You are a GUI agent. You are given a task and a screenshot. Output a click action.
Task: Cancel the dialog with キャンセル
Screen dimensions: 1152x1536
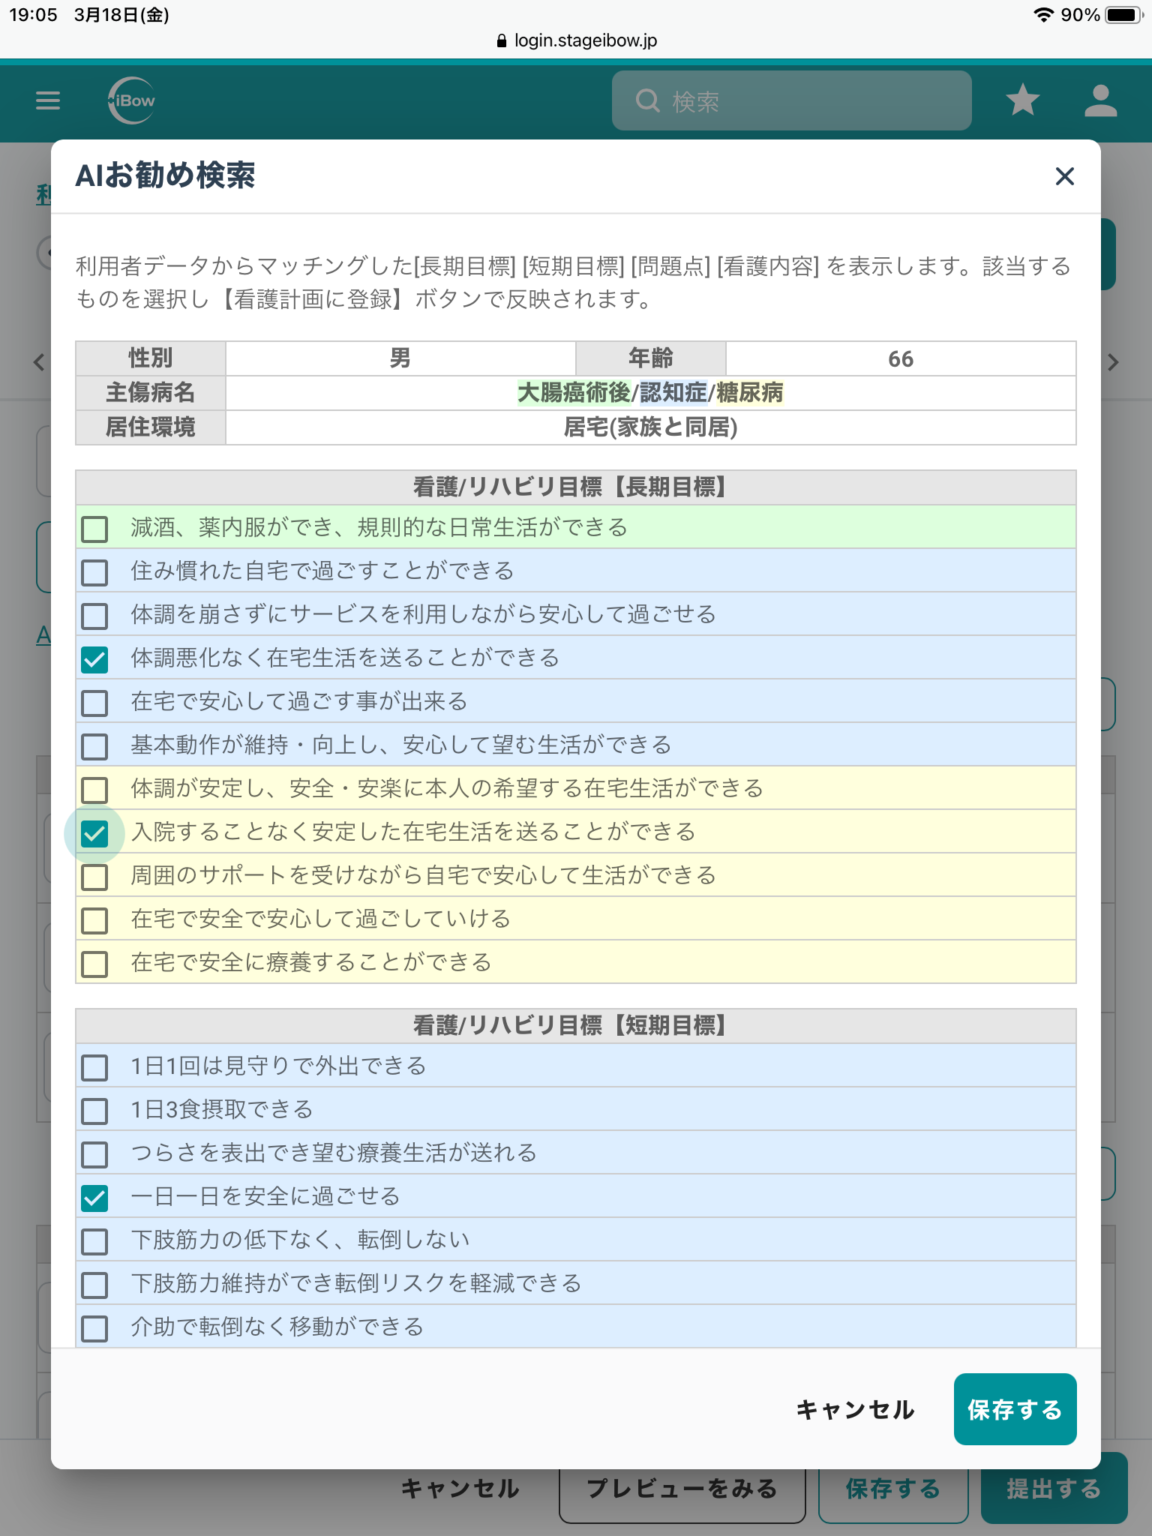point(854,1409)
